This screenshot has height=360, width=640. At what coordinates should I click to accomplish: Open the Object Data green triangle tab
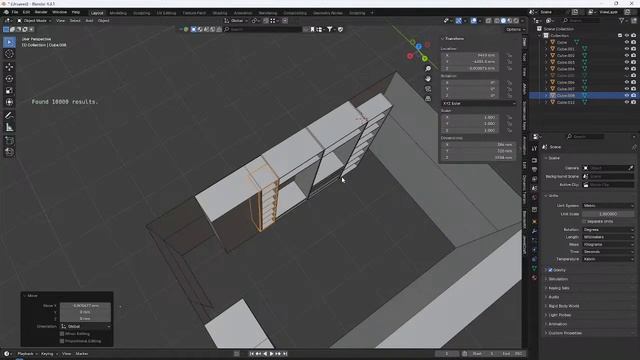coord(534,268)
